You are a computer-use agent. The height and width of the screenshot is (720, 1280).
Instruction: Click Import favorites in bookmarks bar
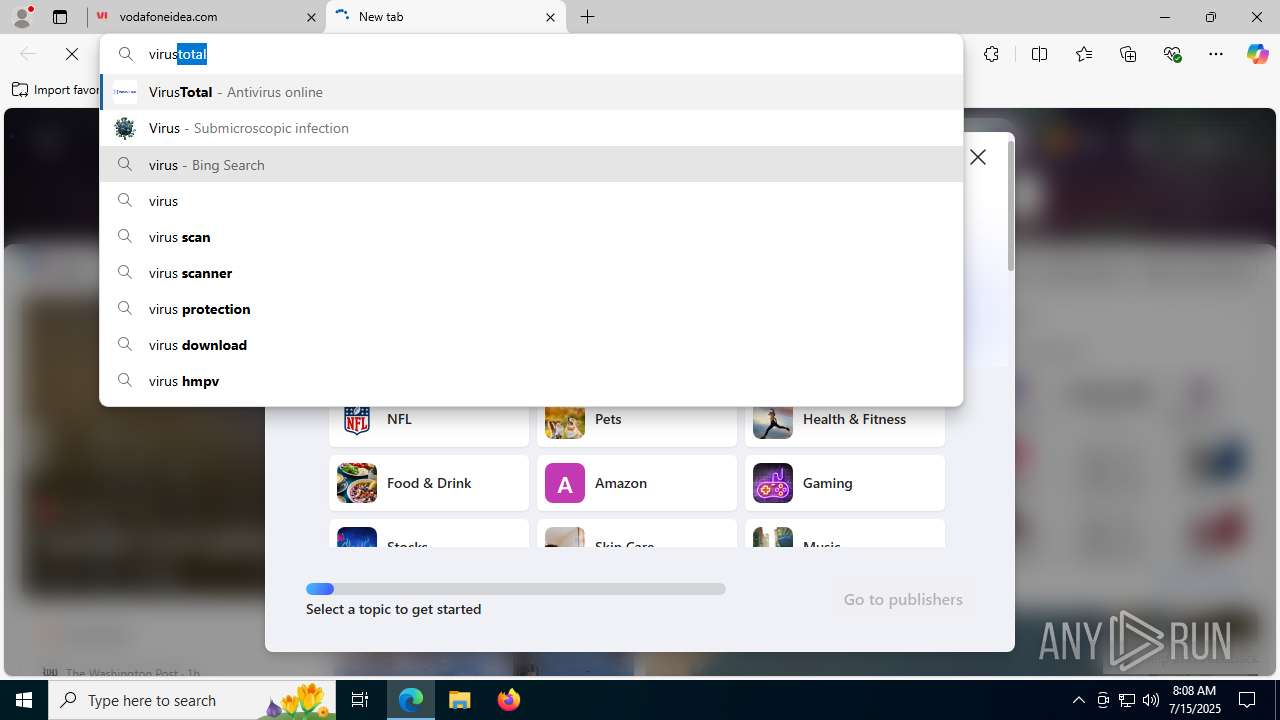(55, 90)
